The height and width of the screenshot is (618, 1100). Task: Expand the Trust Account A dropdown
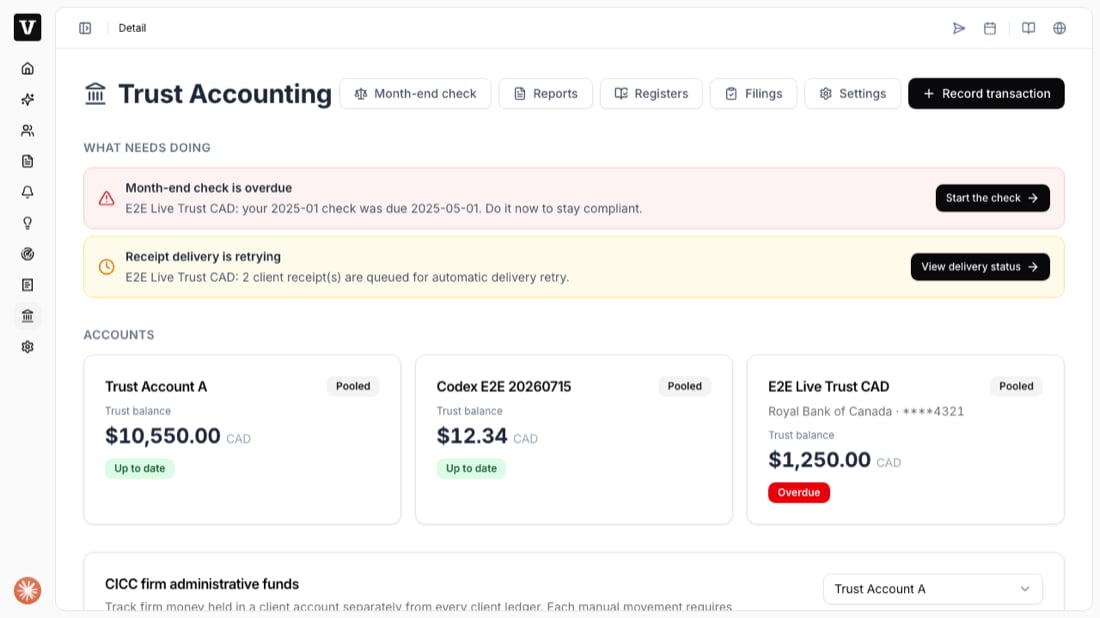click(x=932, y=589)
